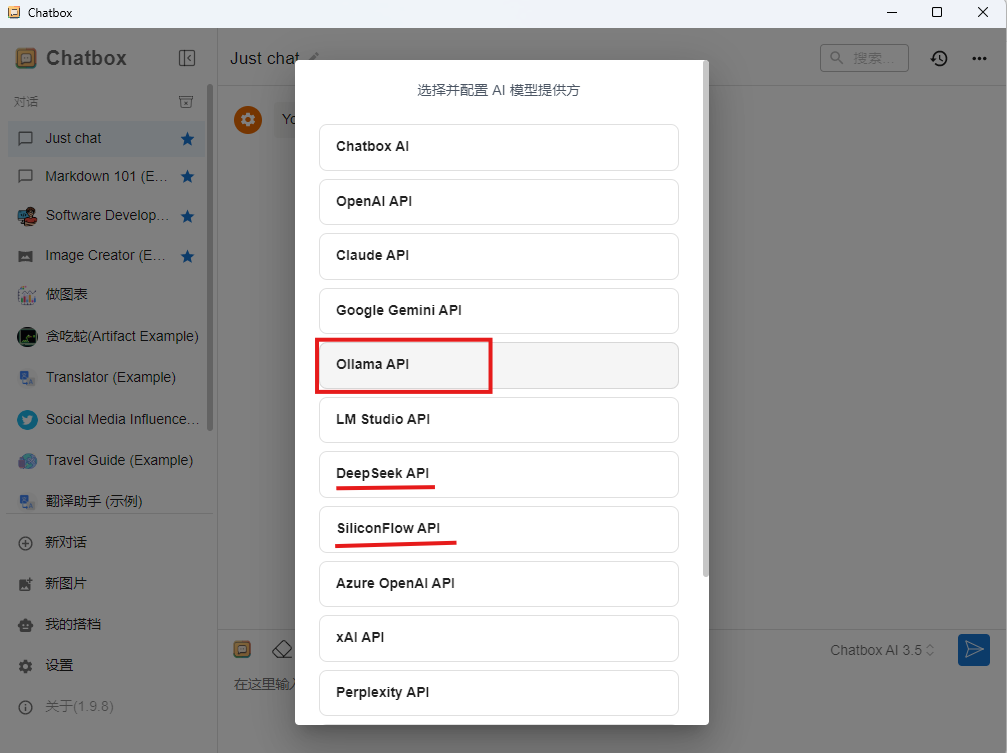Choose Ollama API provider
The image size is (1007, 753).
point(499,366)
